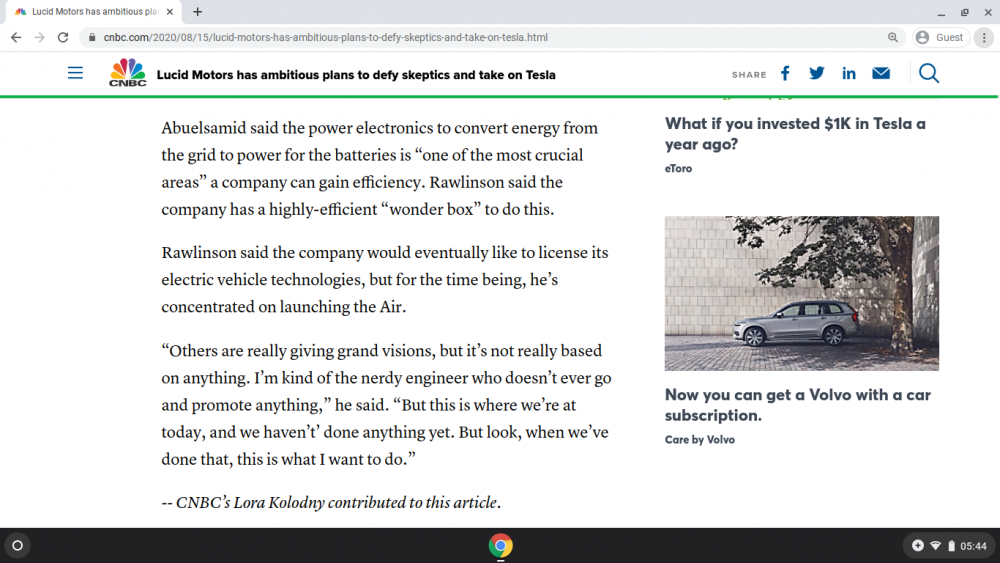The image size is (1000, 563).
Task: Share article on Twitter
Action: pyautogui.click(x=816, y=73)
